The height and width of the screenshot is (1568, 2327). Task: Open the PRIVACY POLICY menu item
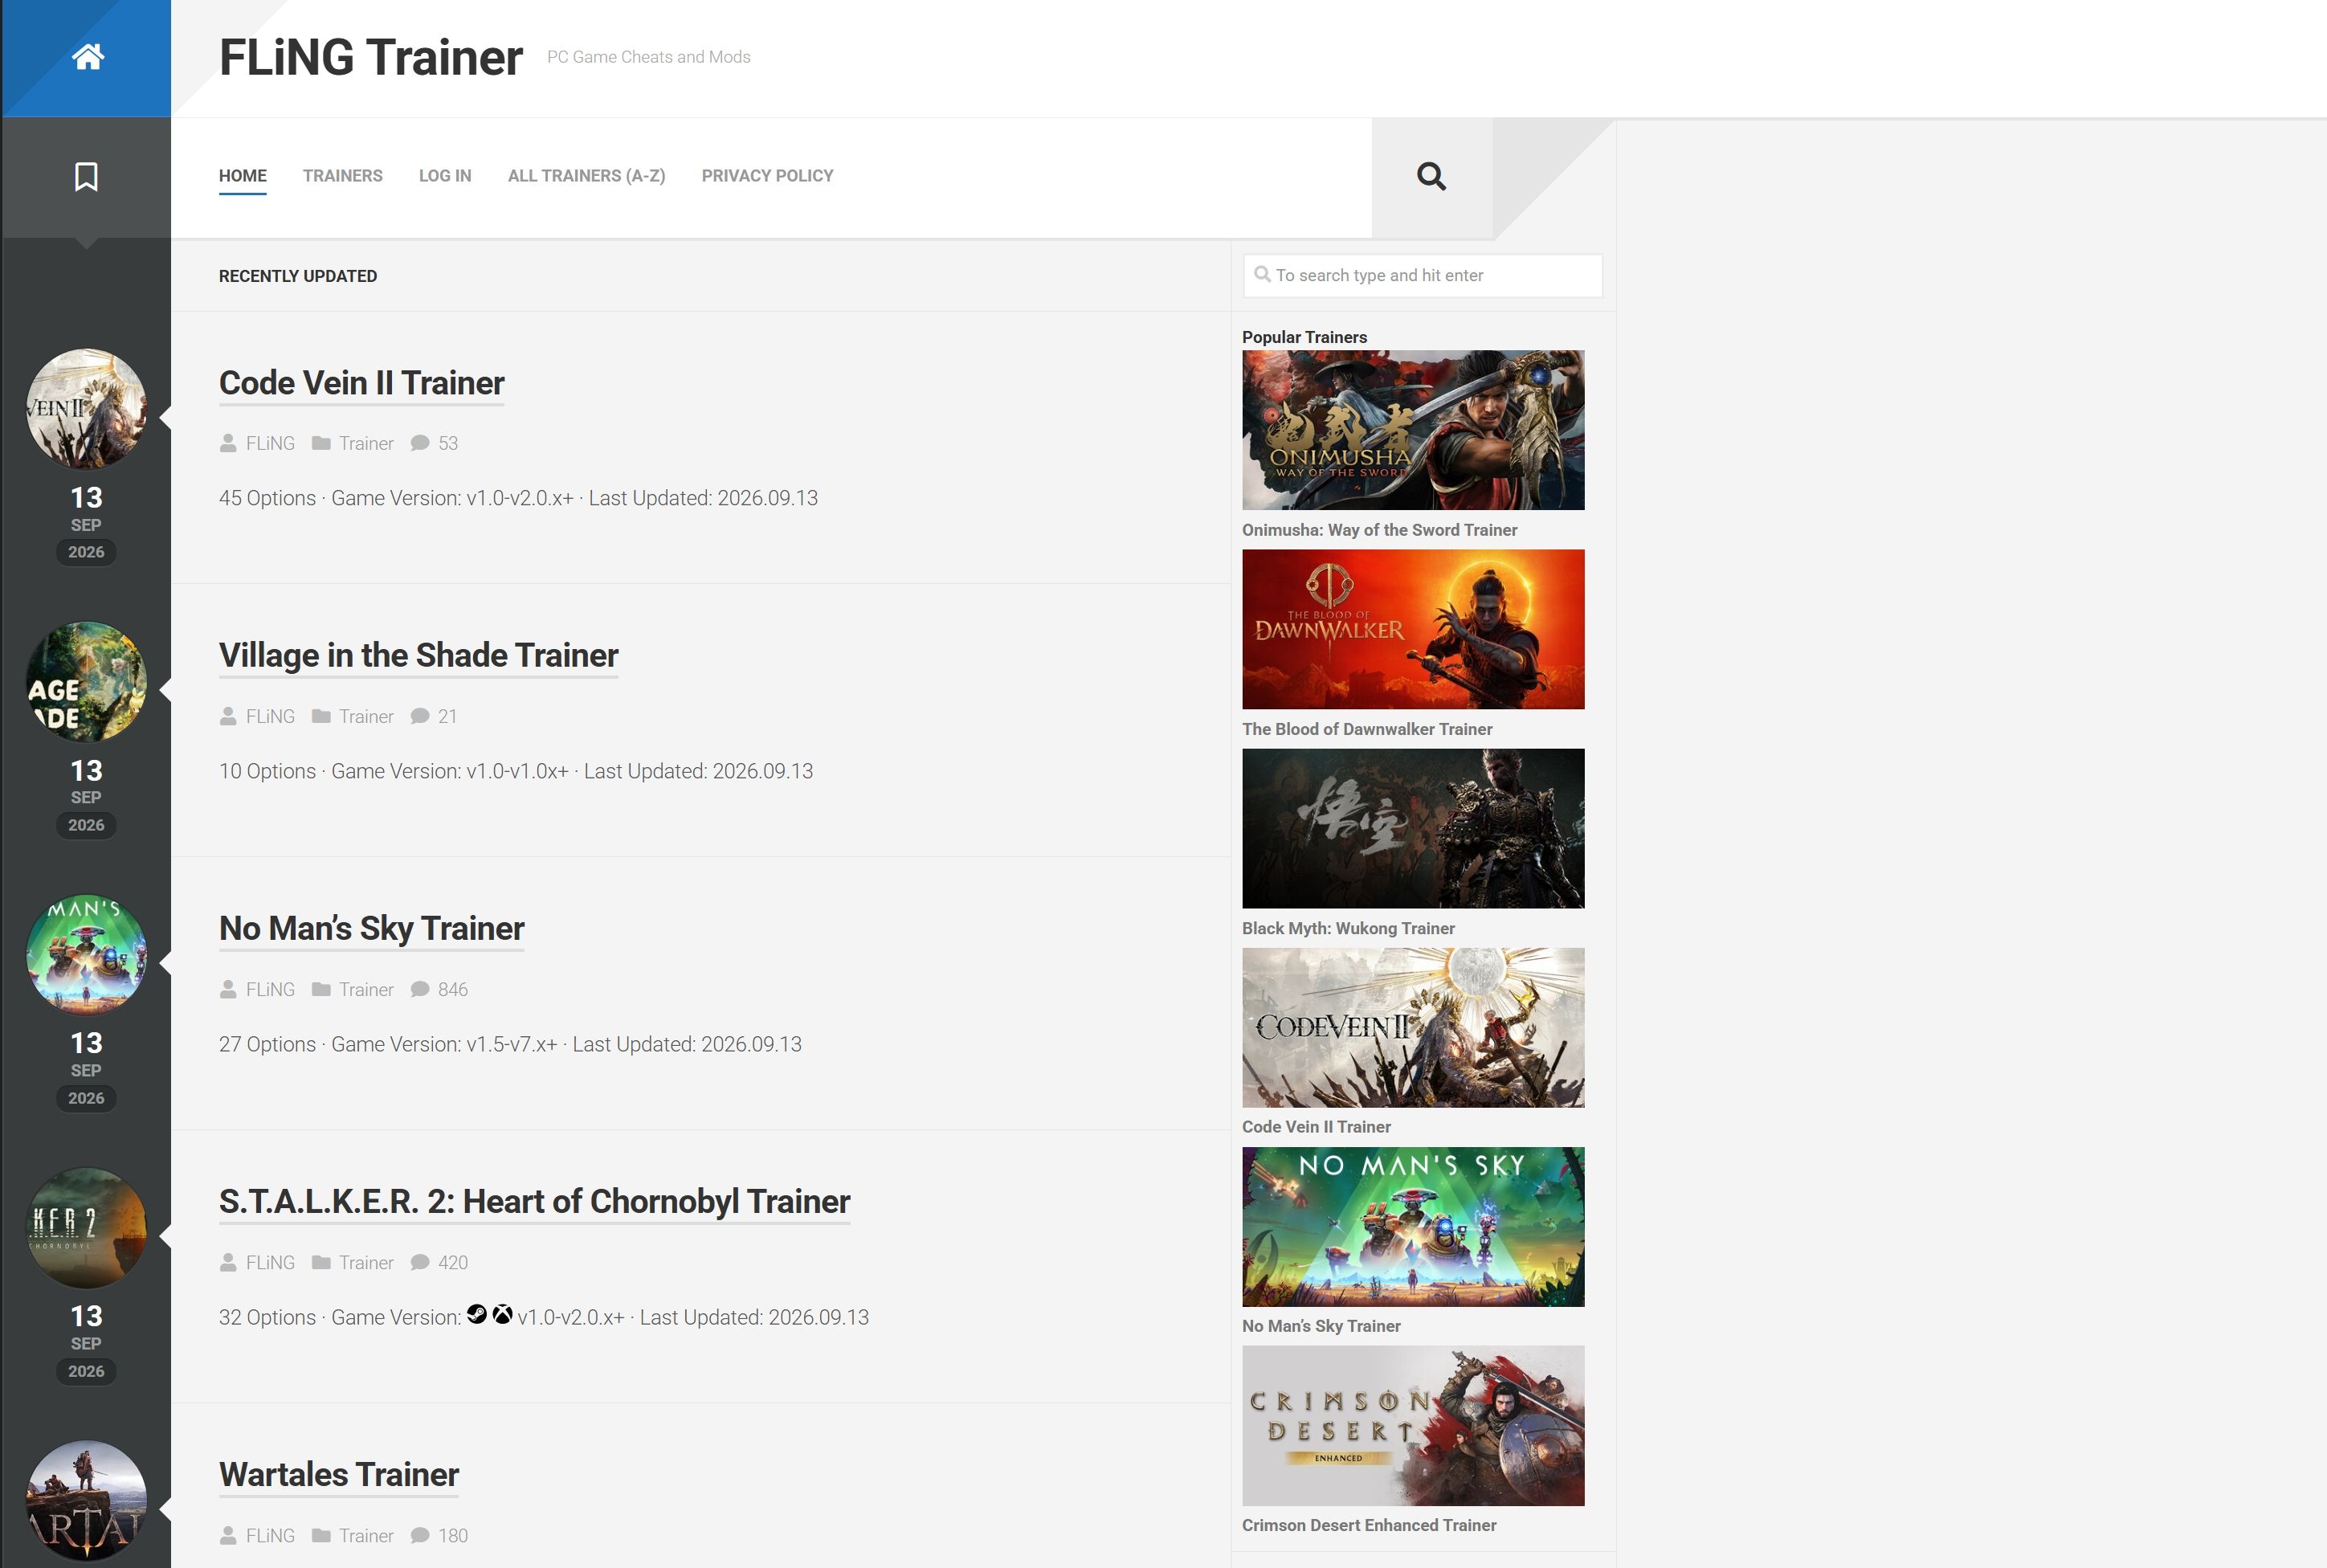(x=768, y=176)
